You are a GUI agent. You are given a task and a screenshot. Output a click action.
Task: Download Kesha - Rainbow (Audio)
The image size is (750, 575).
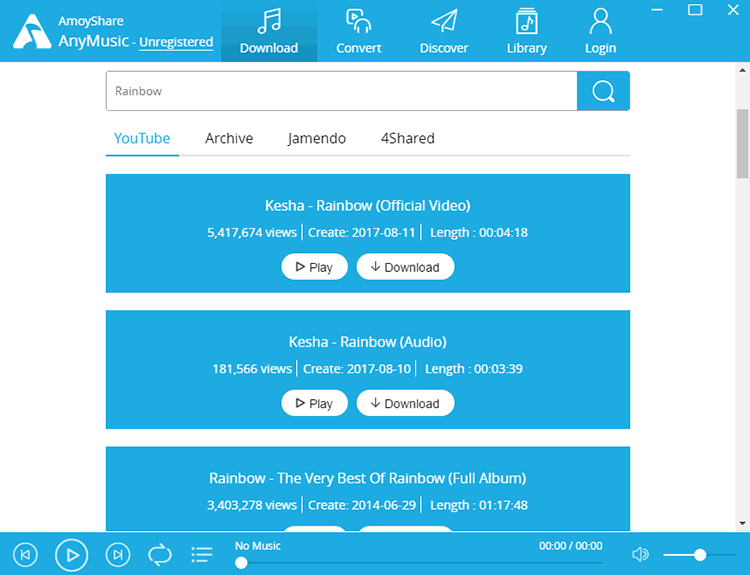pyautogui.click(x=405, y=403)
